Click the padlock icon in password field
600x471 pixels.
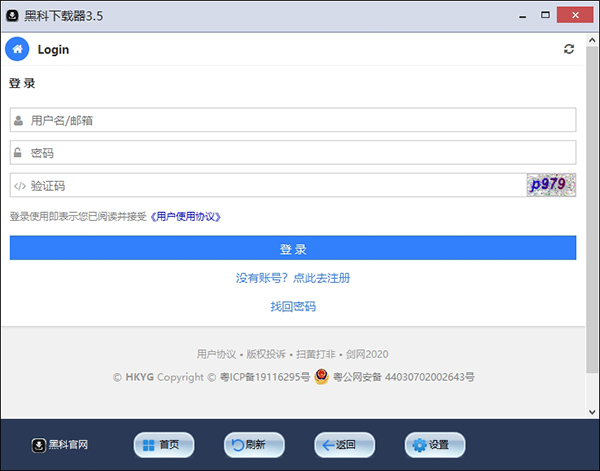[x=18, y=153]
